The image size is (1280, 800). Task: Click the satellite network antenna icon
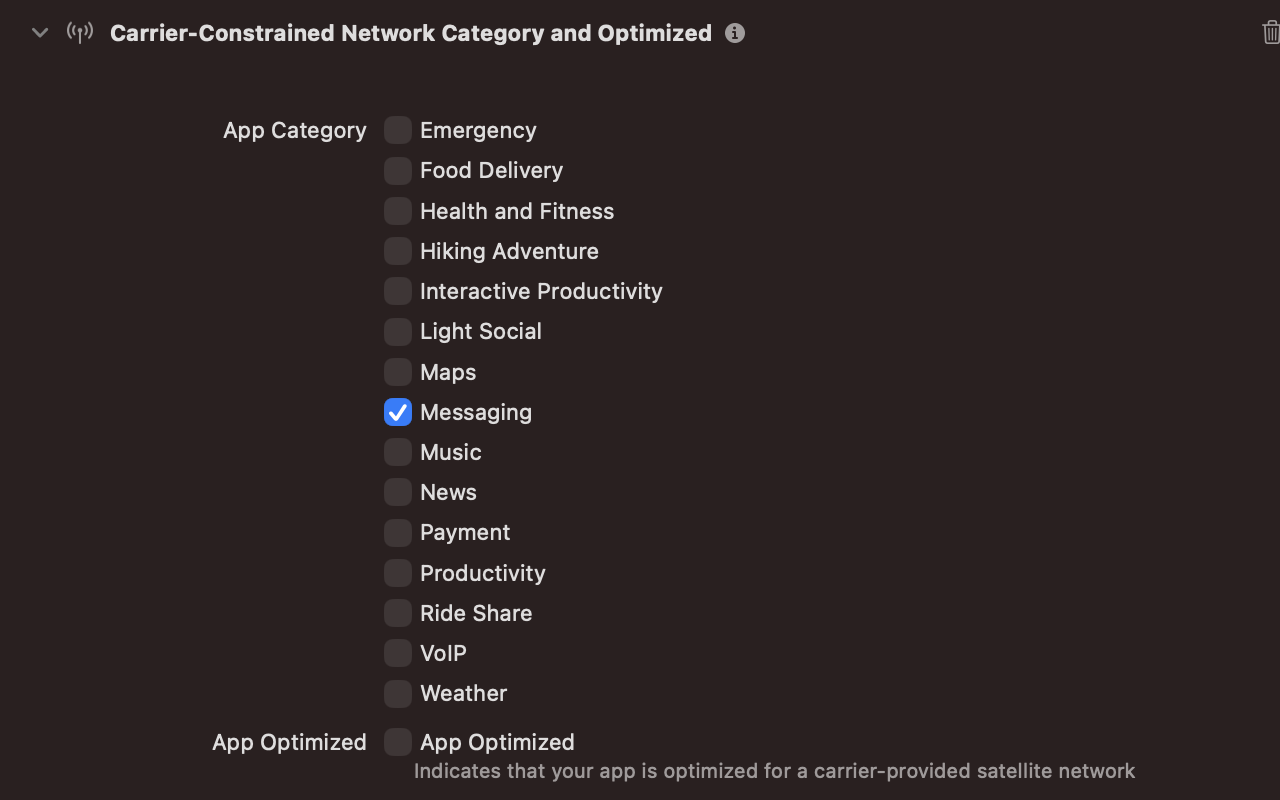point(79,32)
